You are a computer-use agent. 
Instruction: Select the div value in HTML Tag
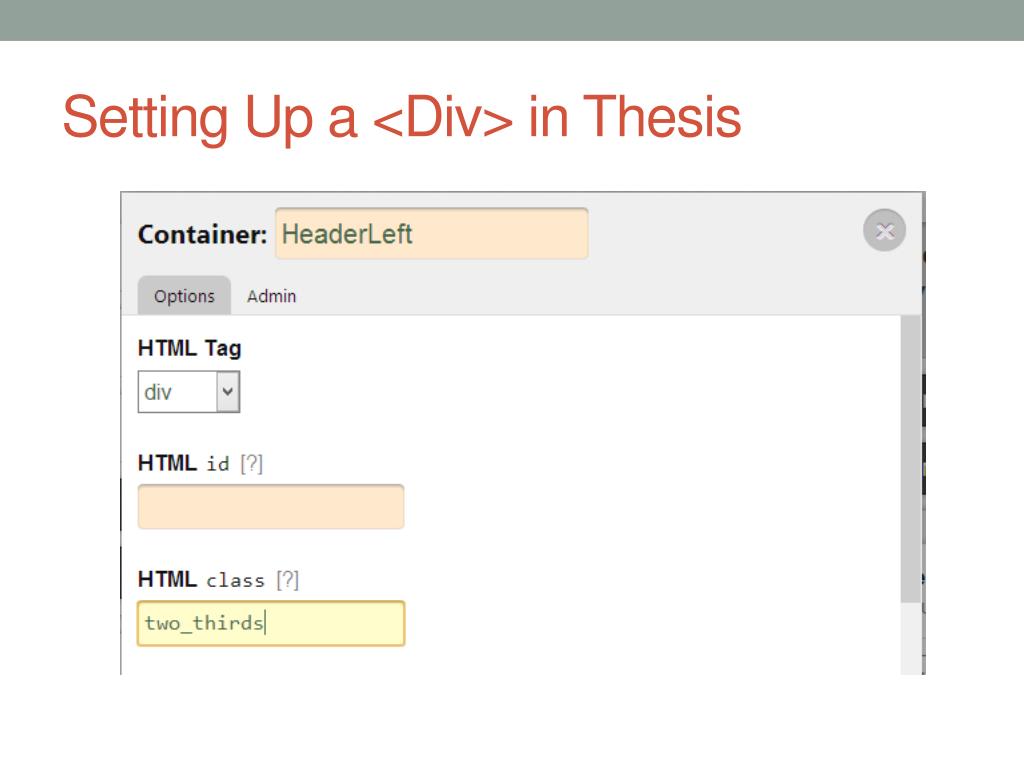pyautogui.click(x=177, y=392)
